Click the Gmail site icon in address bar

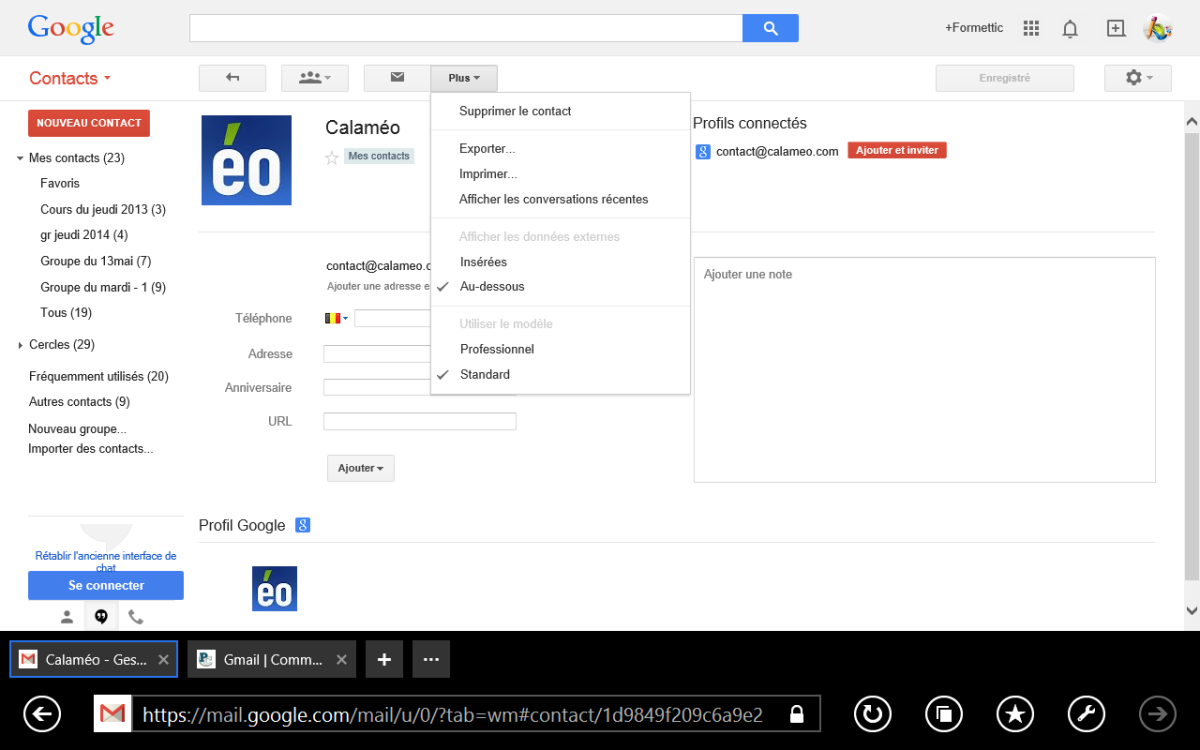click(114, 714)
